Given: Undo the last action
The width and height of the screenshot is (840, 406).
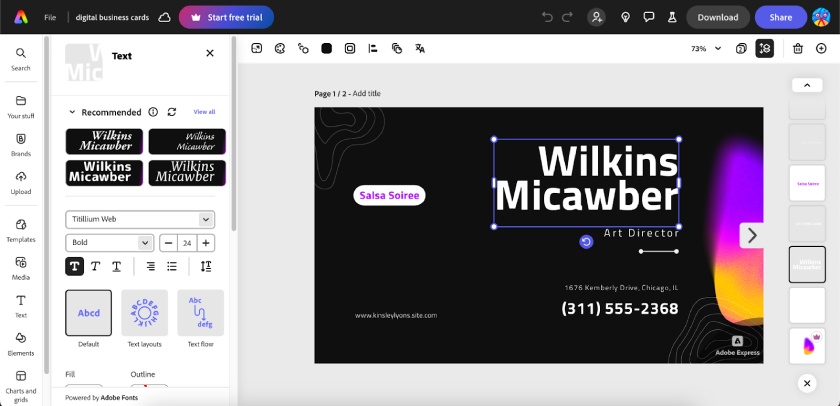Looking at the screenshot, I should point(547,17).
